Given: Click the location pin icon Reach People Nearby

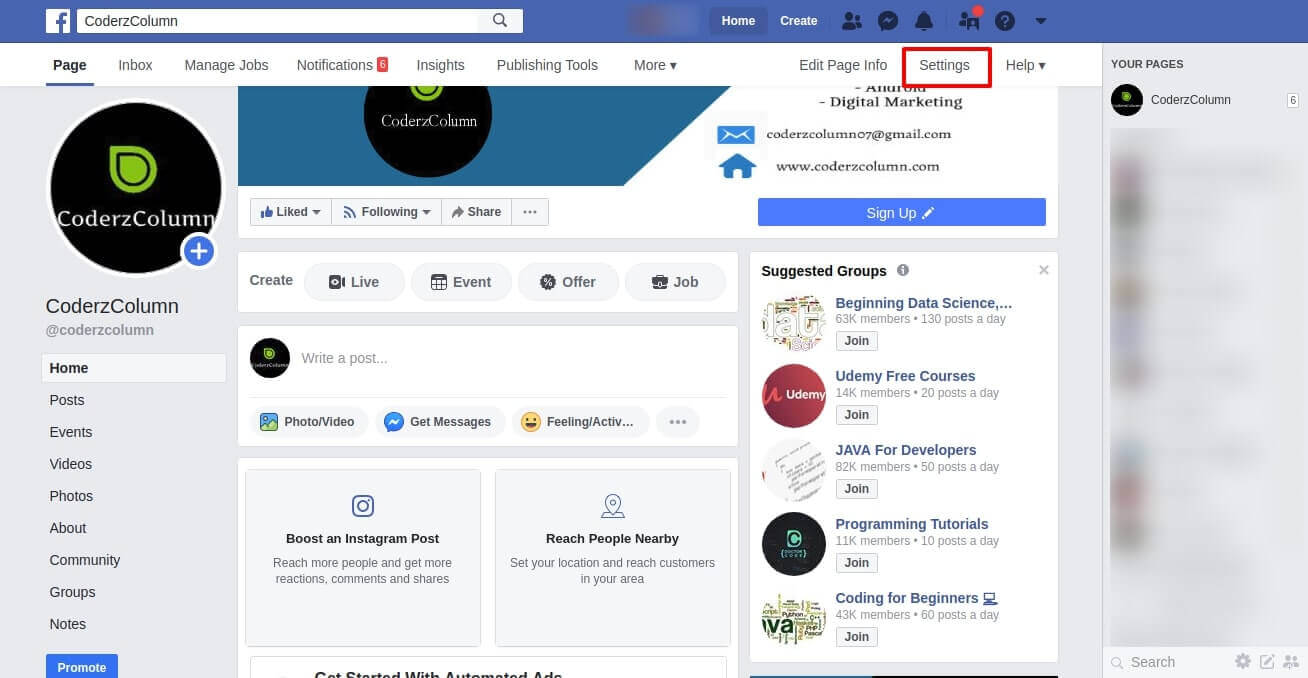Looking at the screenshot, I should [613, 506].
